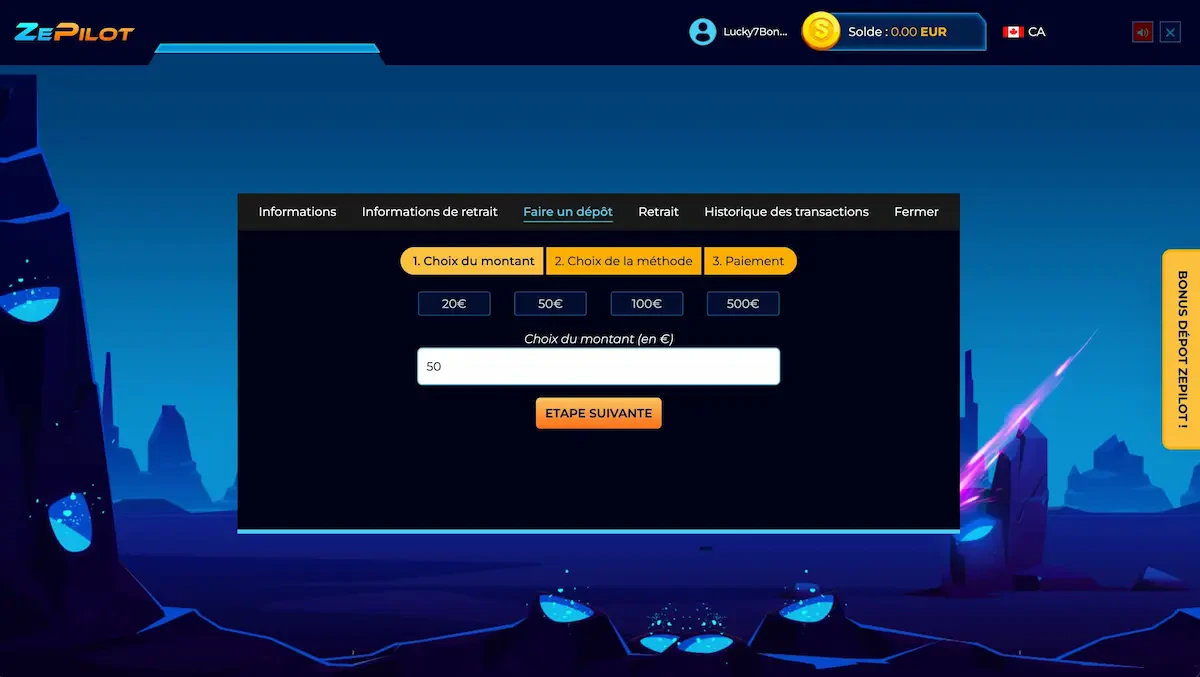Viewport: 1200px width, 677px height.
Task: Click the Canadian flag icon
Action: [1013, 32]
